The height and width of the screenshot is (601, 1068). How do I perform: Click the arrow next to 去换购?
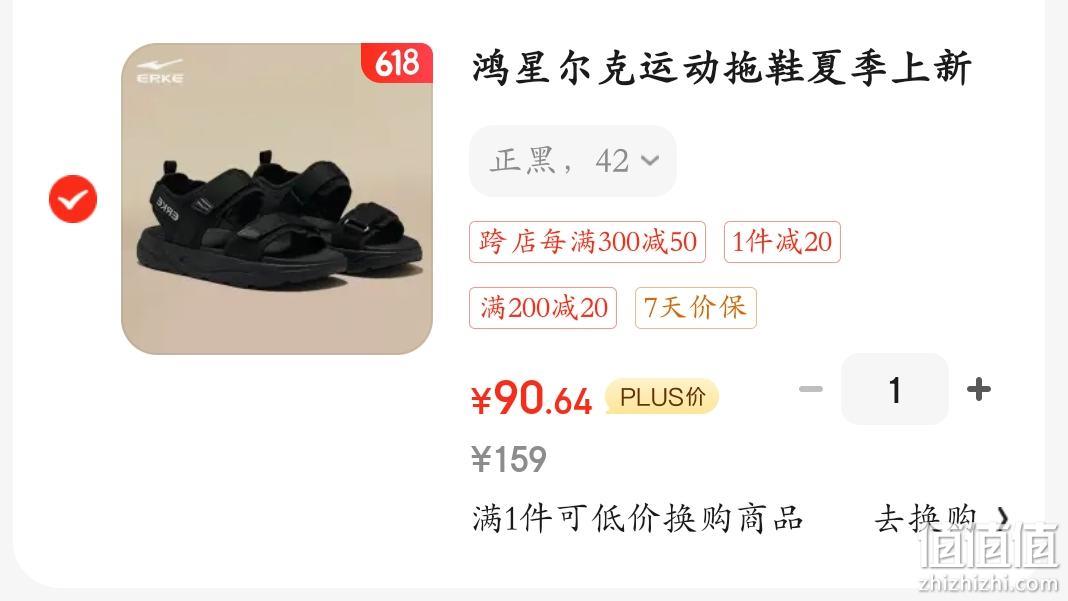coord(1002,519)
